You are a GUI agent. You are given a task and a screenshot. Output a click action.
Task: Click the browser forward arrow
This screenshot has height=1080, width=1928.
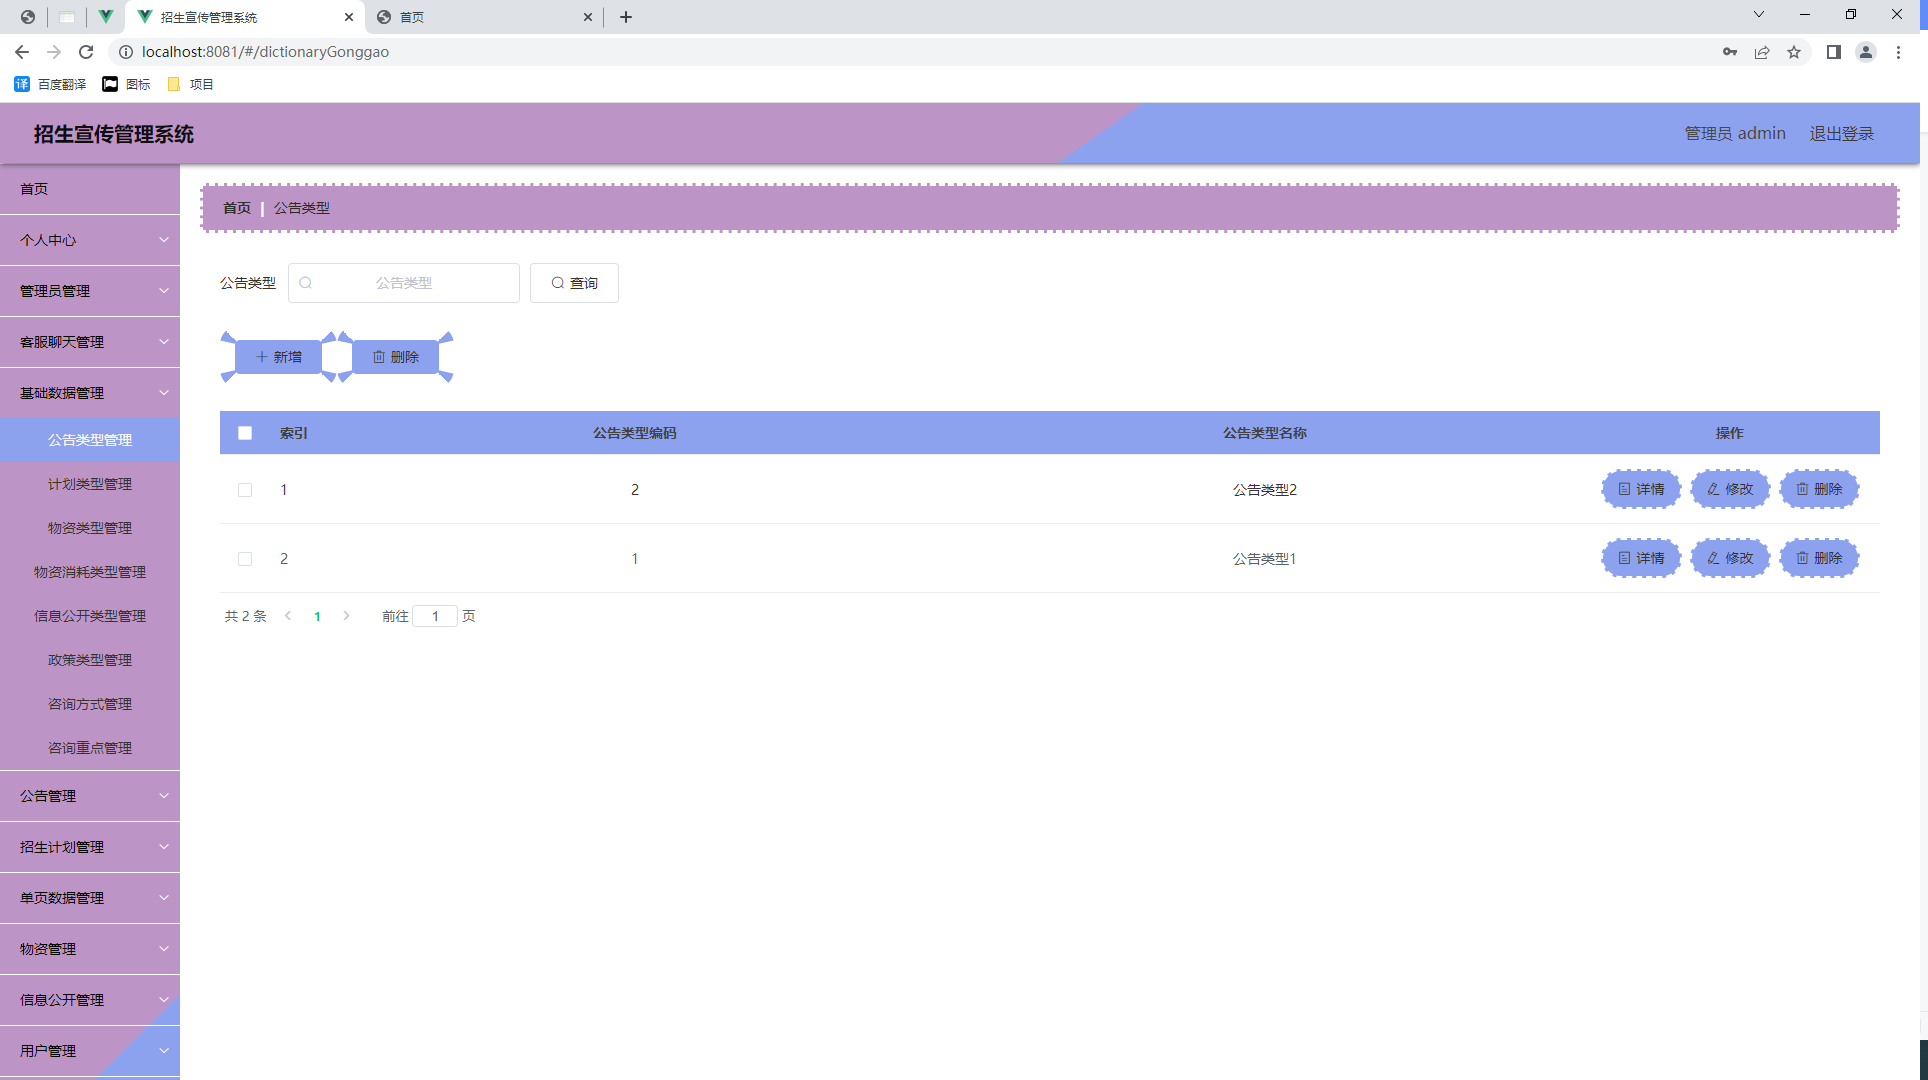pos(54,52)
